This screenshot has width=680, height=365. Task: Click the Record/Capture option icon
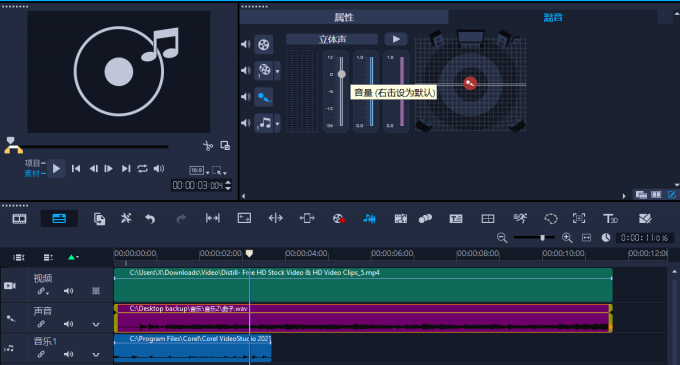click(x=338, y=219)
